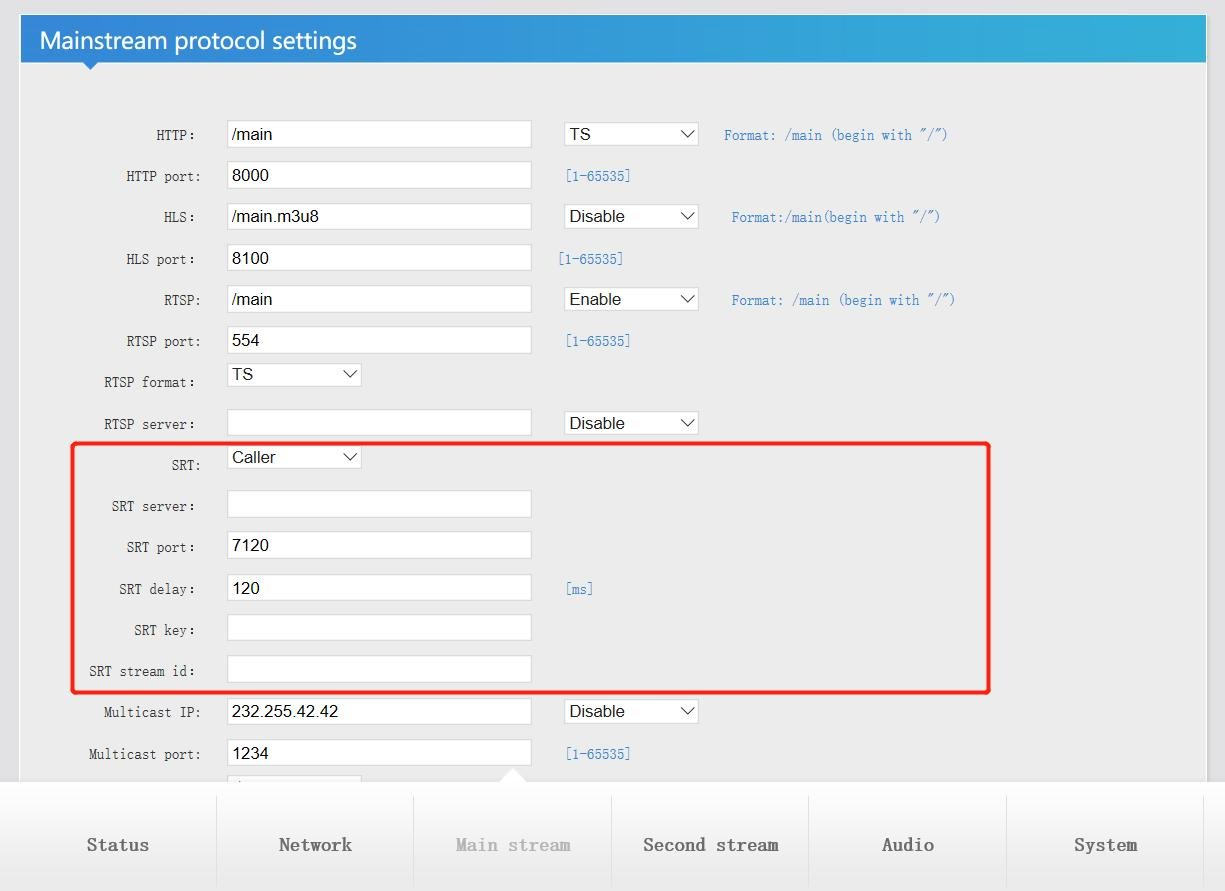Click the SRT delay field
Image resolution: width=1225 pixels, height=891 pixels.
pyautogui.click(x=379, y=588)
